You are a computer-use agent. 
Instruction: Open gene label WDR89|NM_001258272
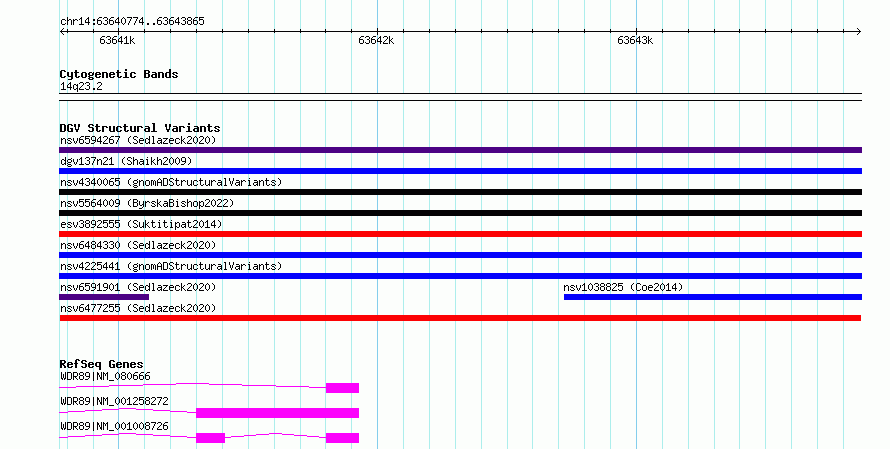(x=114, y=401)
